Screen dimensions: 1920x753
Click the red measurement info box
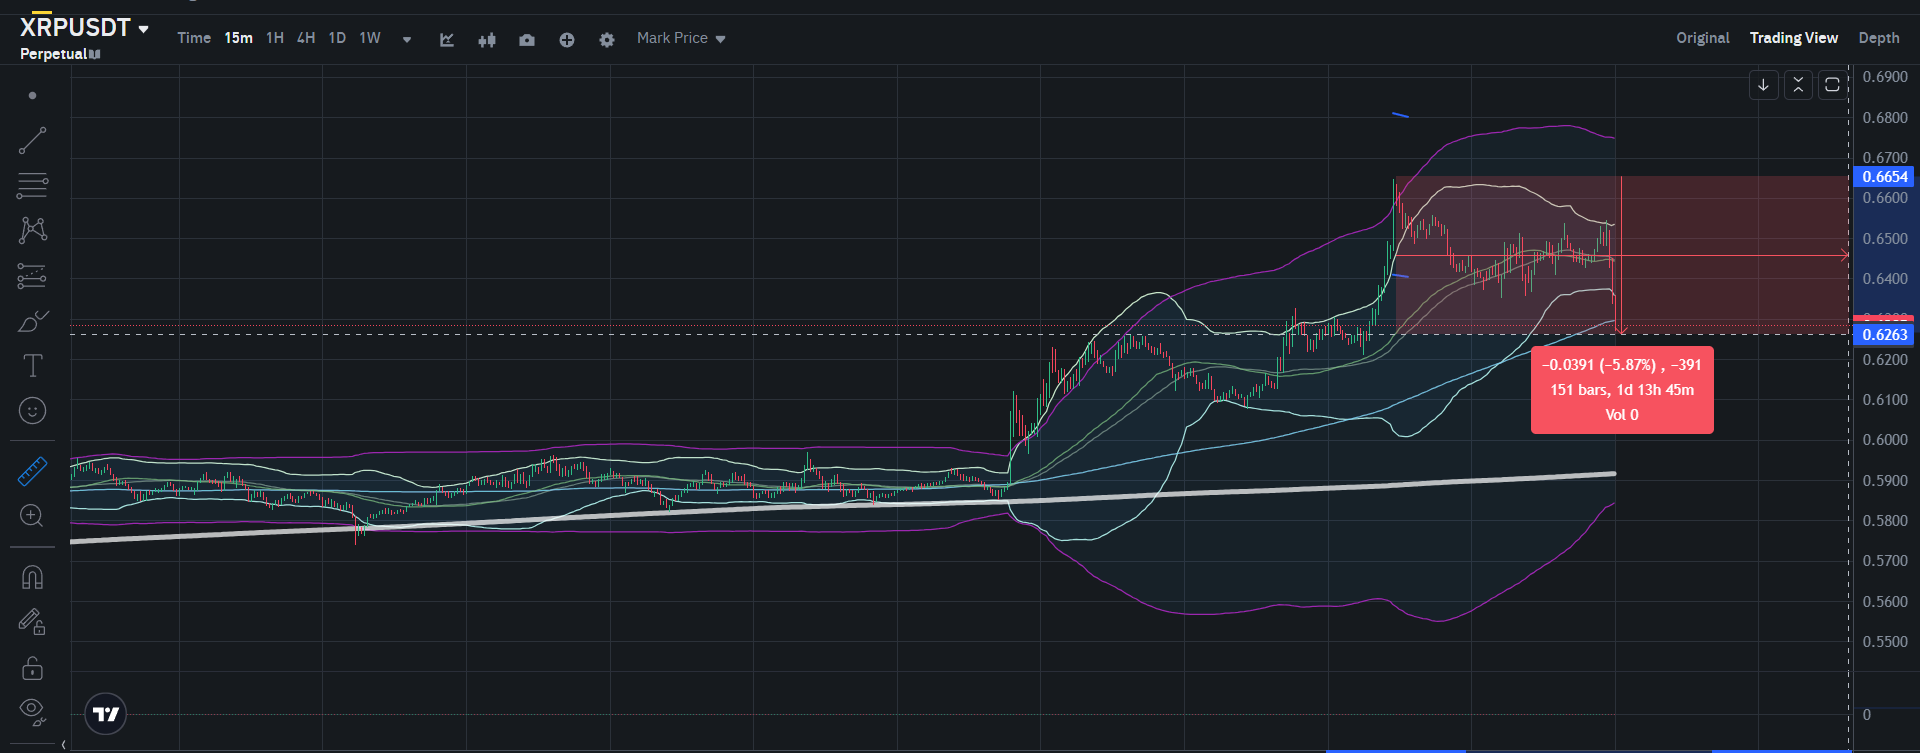click(1622, 390)
